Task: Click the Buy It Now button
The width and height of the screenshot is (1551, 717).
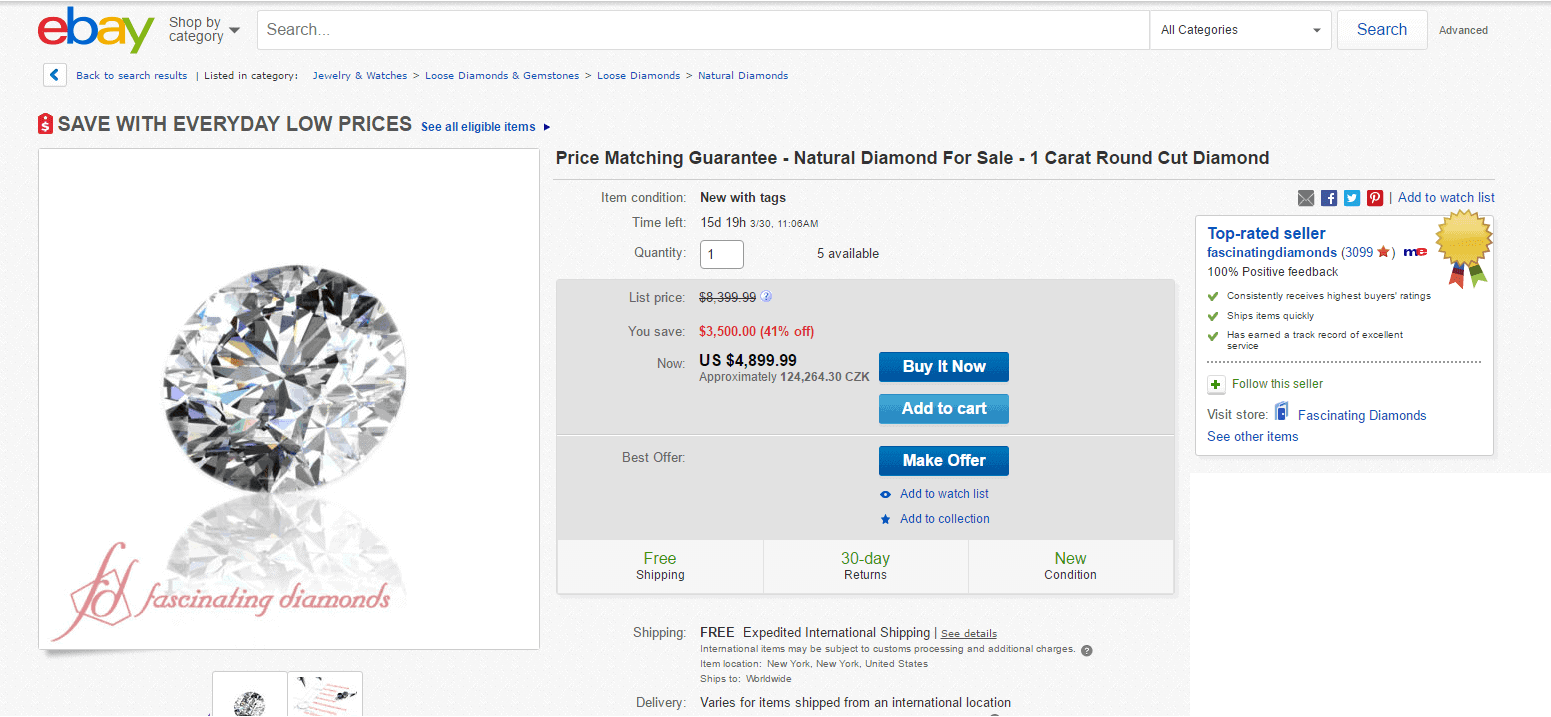Action: [x=943, y=366]
